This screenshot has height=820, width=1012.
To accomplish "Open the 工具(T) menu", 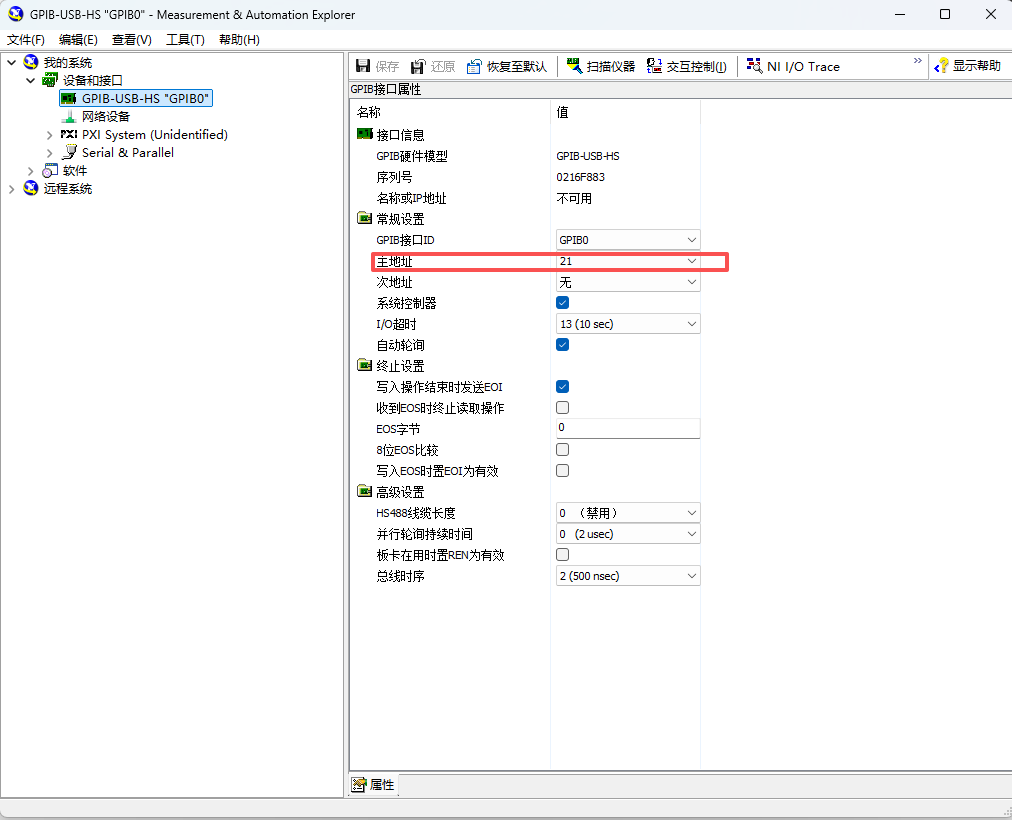I will click(185, 40).
